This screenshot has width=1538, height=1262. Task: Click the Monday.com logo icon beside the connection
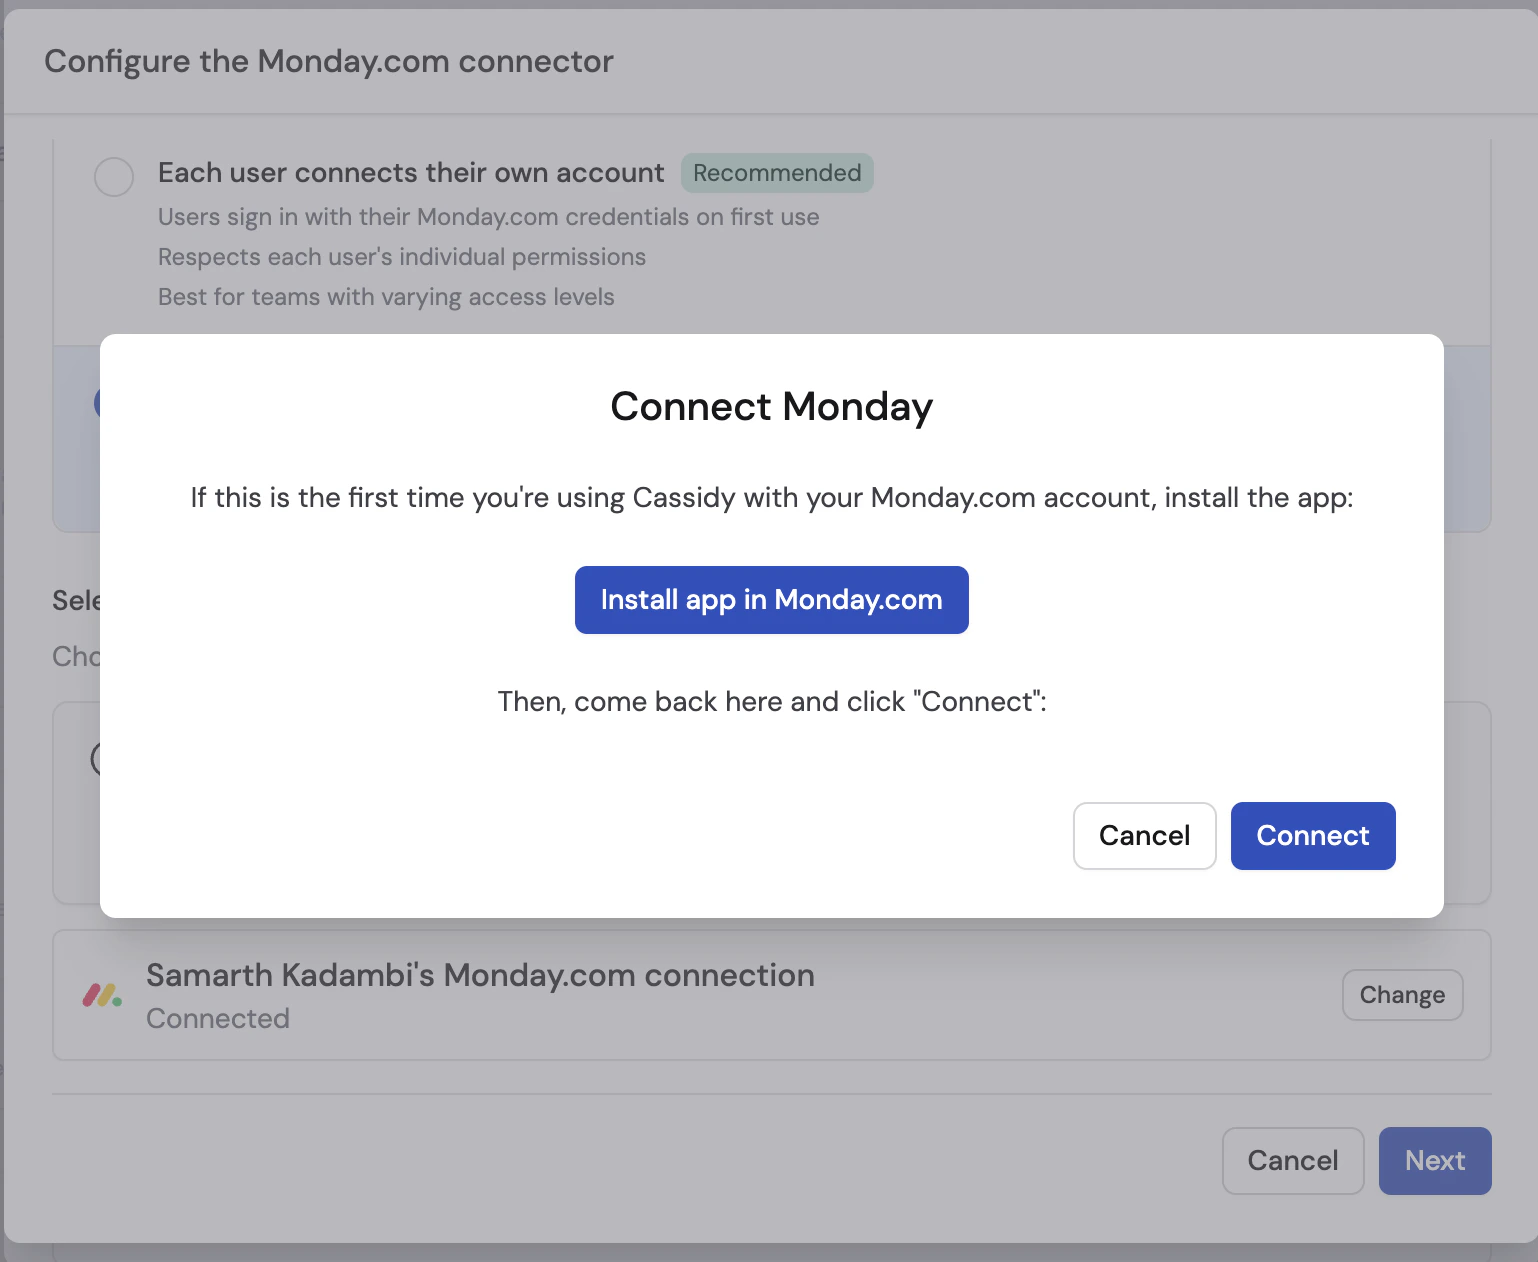pyautogui.click(x=100, y=995)
